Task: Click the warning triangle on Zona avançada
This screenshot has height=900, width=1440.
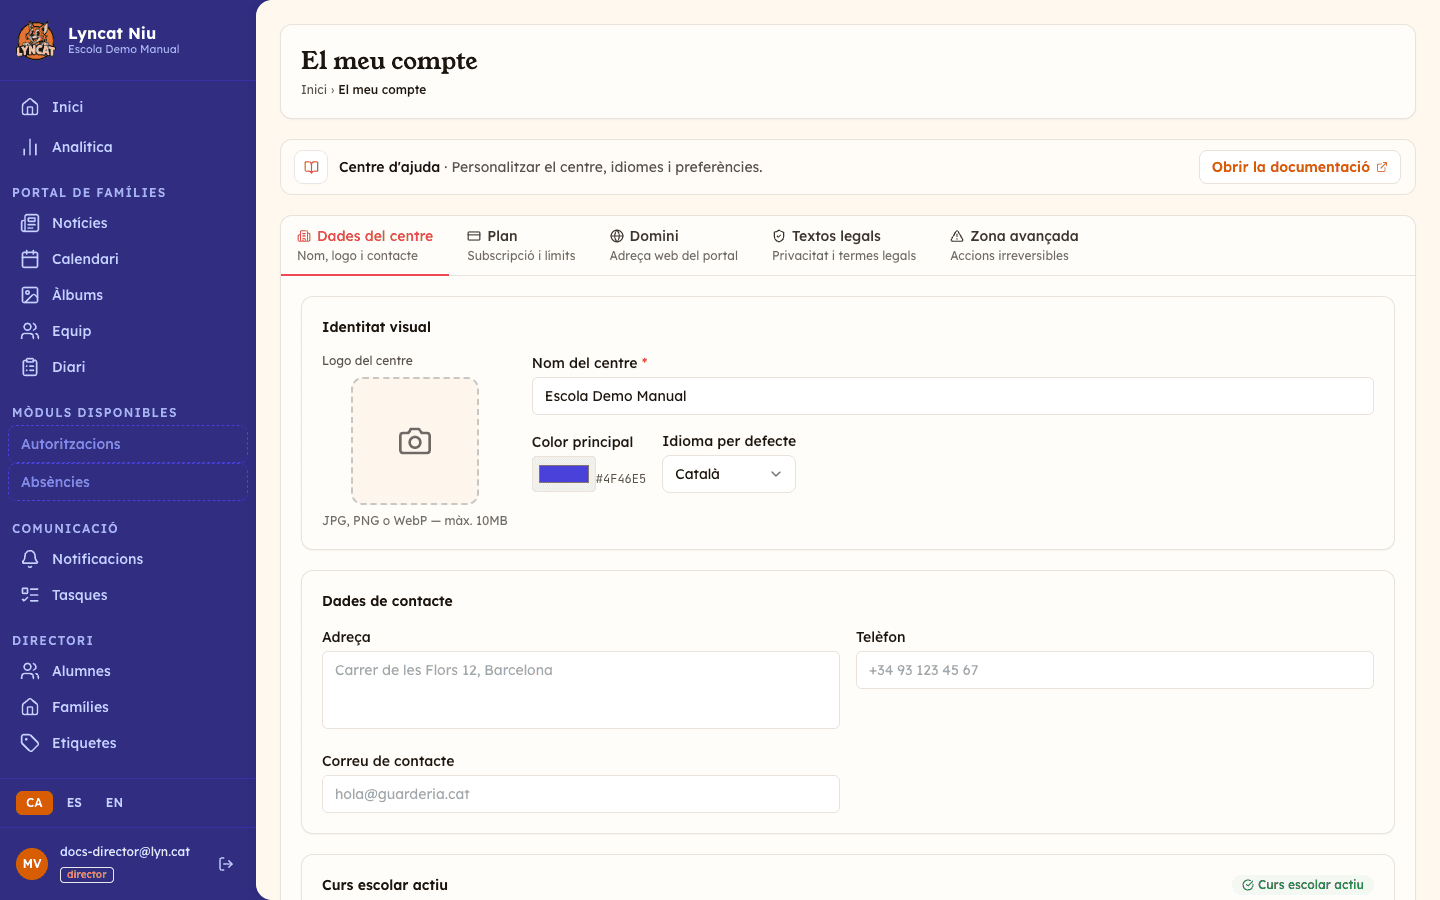Action: click(x=957, y=236)
